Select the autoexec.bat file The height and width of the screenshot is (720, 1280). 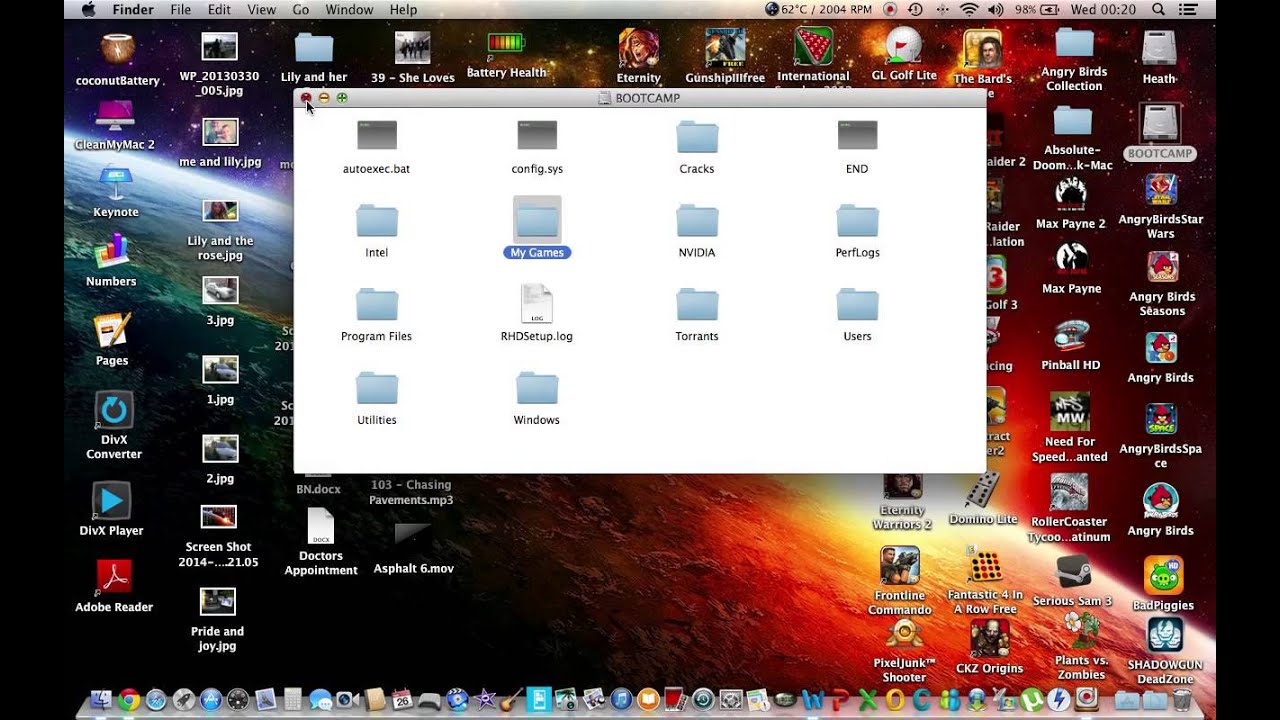coord(377,136)
